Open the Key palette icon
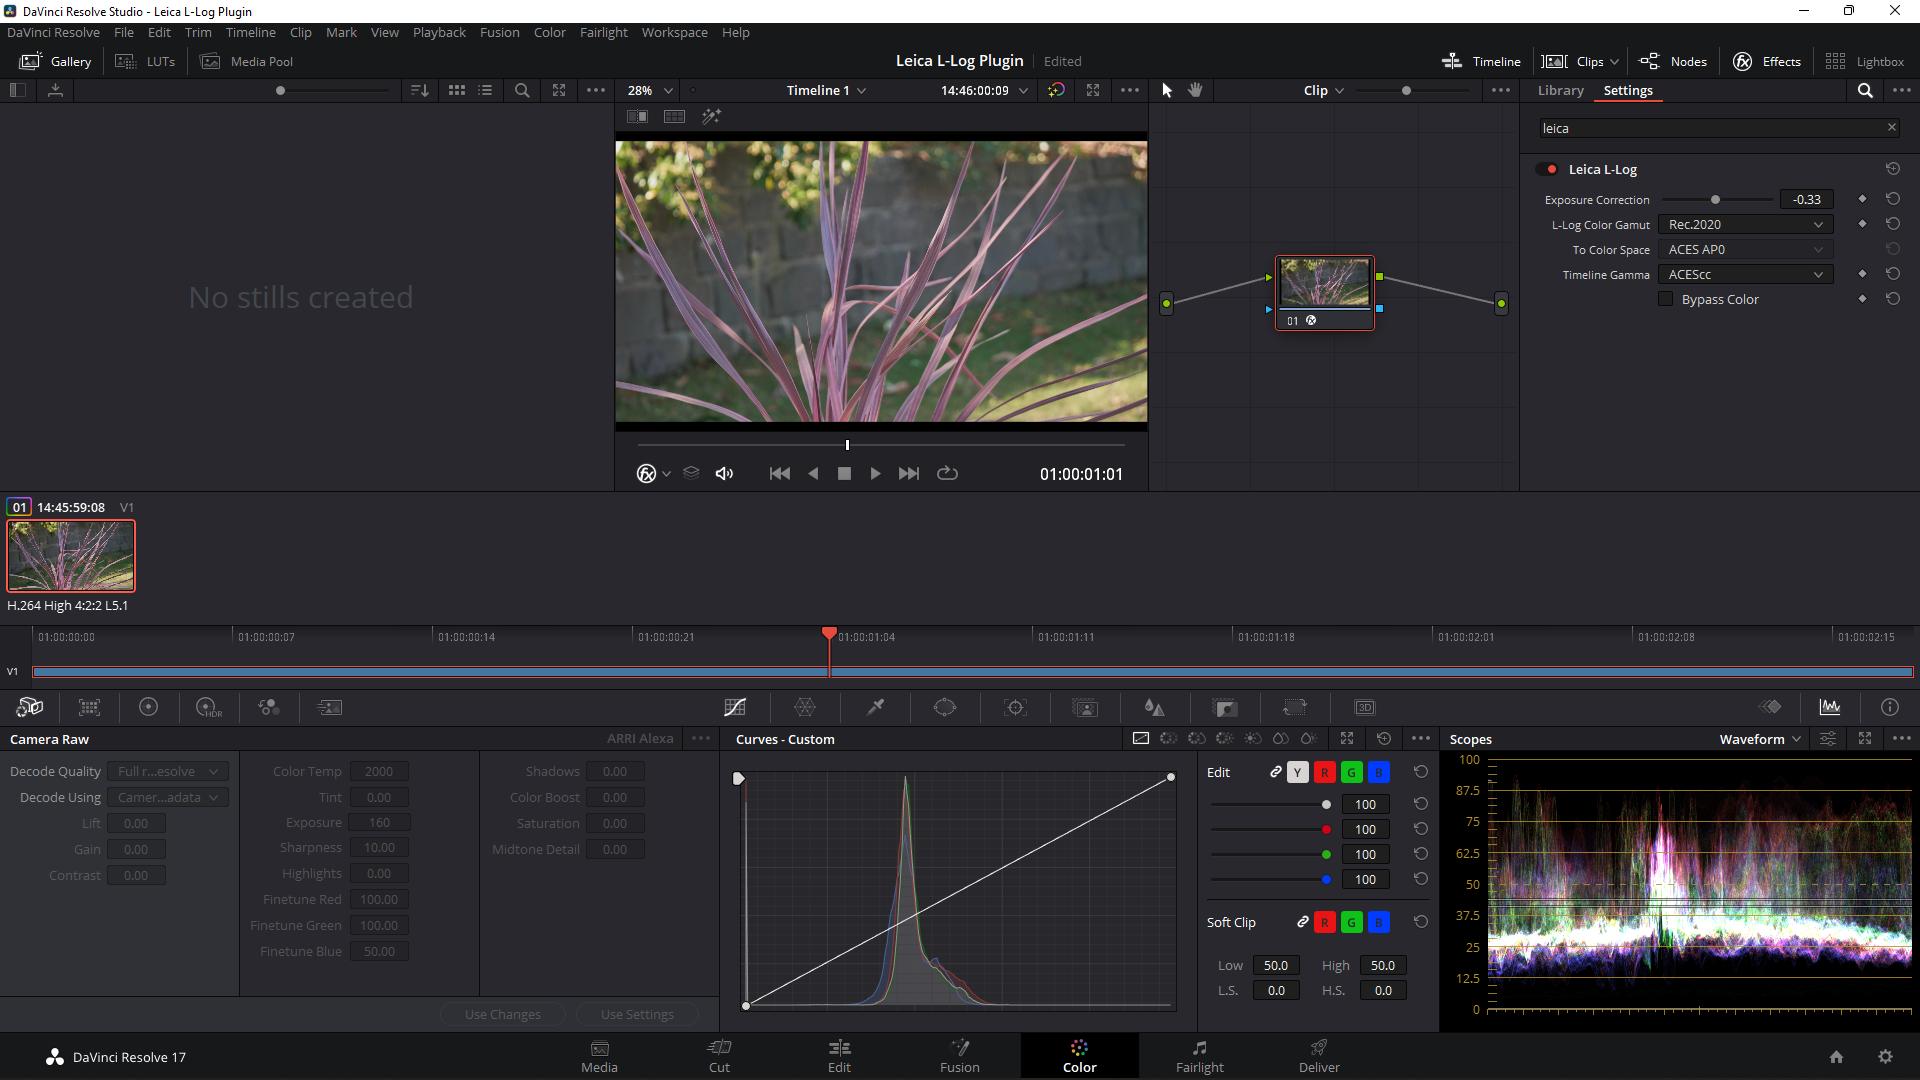This screenshot has height=1080, width=1920. point(1225,707)
